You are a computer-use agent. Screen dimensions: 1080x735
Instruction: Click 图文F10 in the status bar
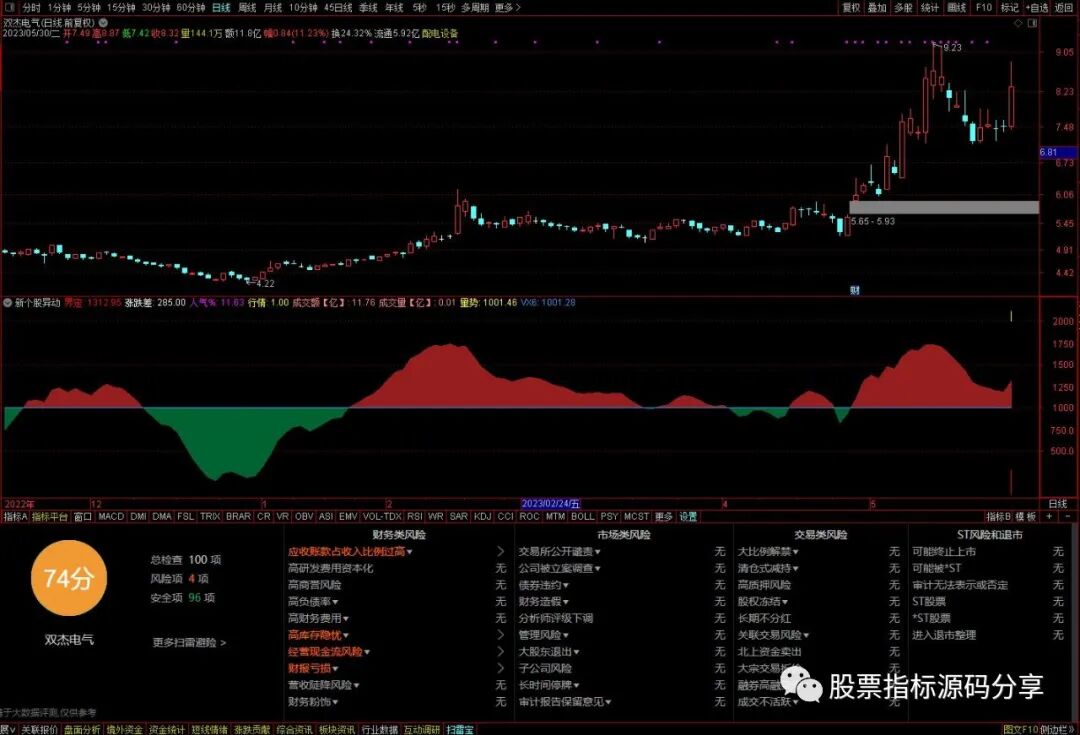tap(1020, 729)
